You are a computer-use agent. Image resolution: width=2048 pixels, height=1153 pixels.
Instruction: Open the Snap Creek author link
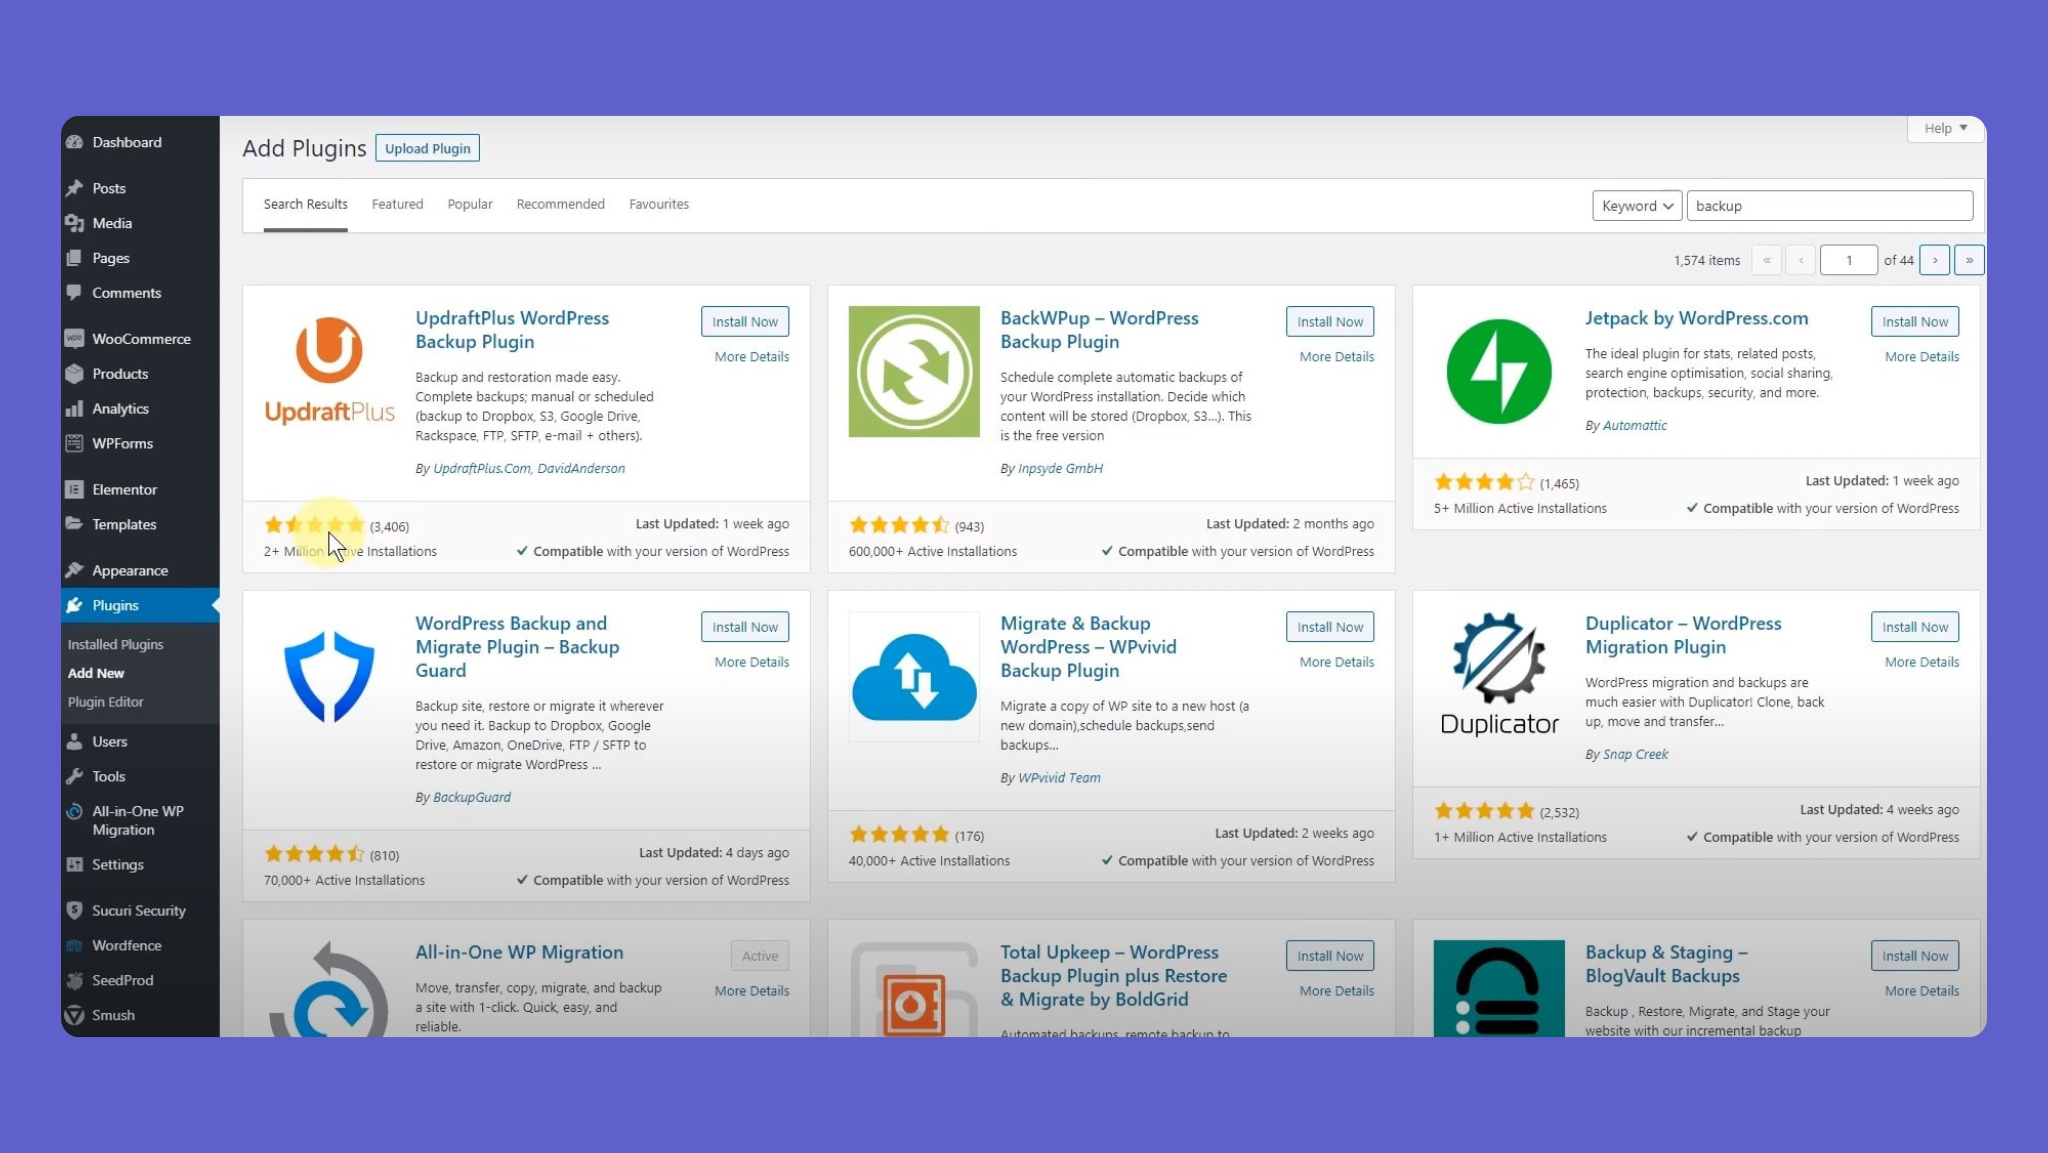pos(1635,754)
